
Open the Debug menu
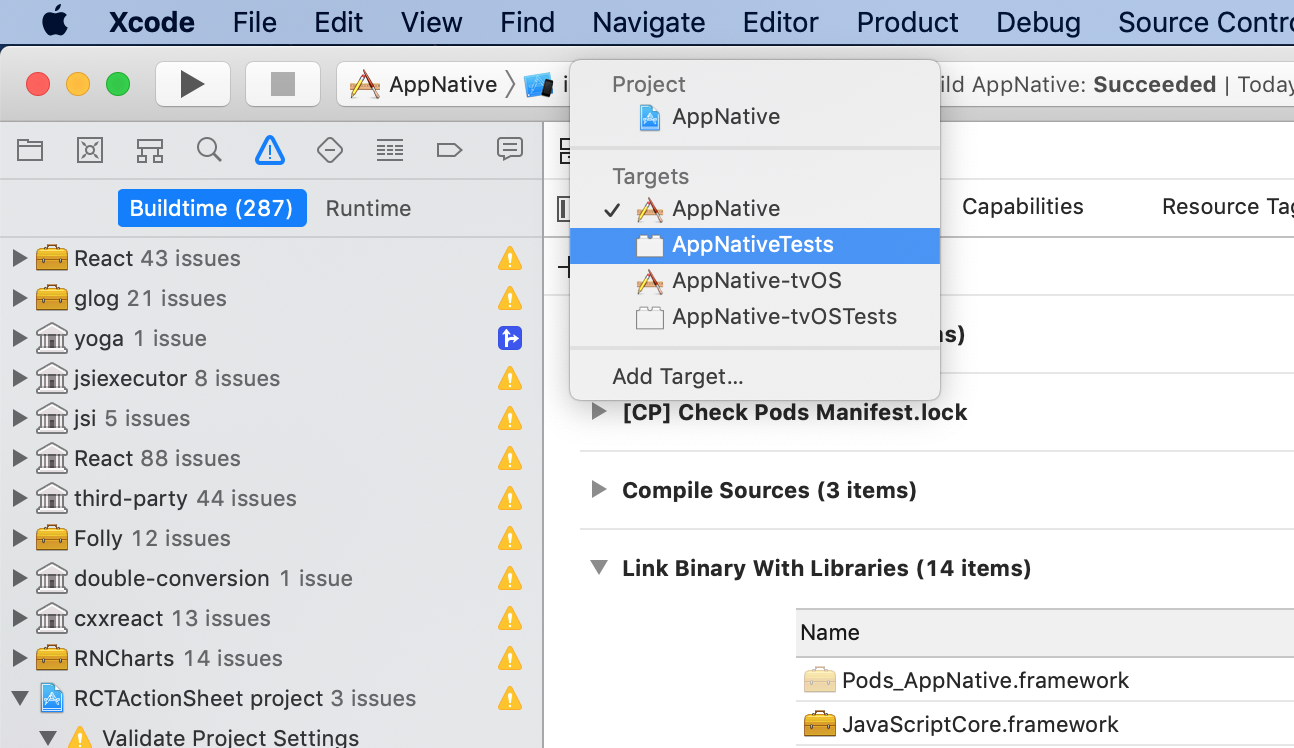pos(1038,22)
